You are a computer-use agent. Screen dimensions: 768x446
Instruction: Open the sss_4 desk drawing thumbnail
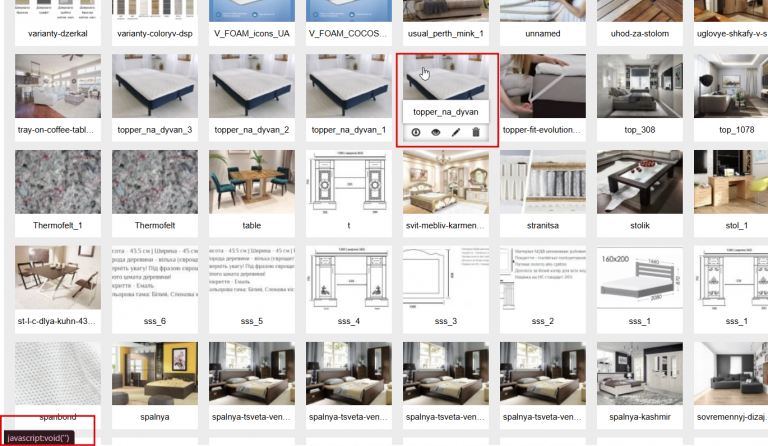[x=349, y=278]
